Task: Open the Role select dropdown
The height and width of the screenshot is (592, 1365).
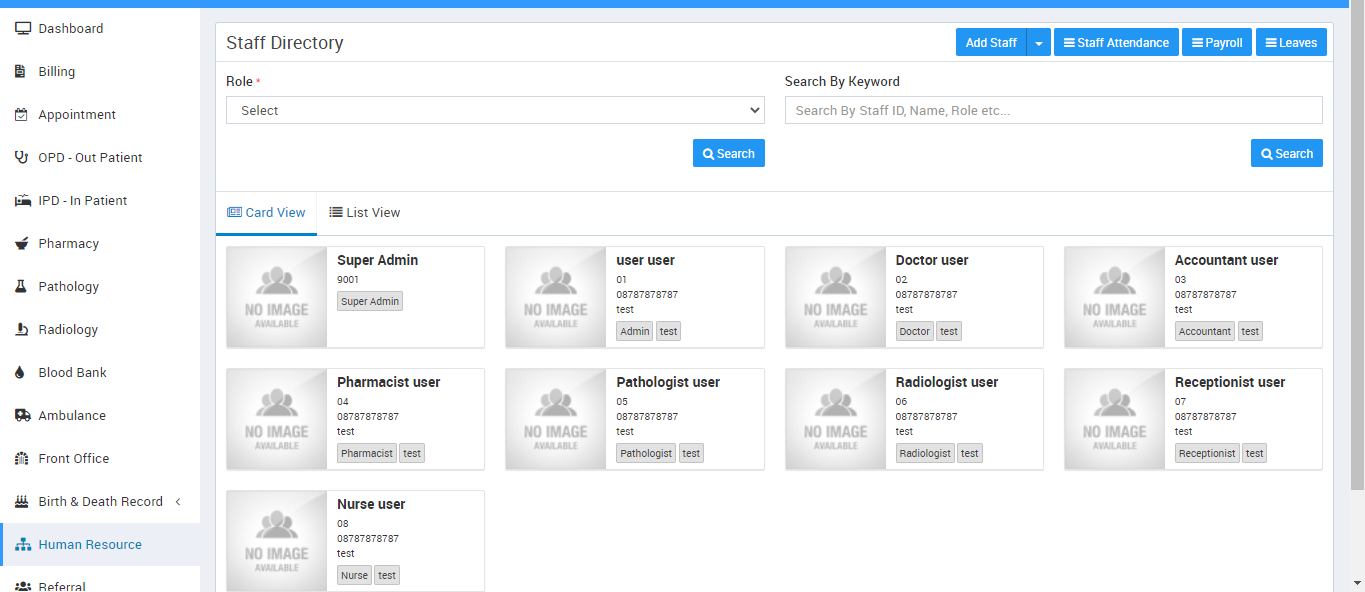Action: pyautogui.click(x=495, y=110)
